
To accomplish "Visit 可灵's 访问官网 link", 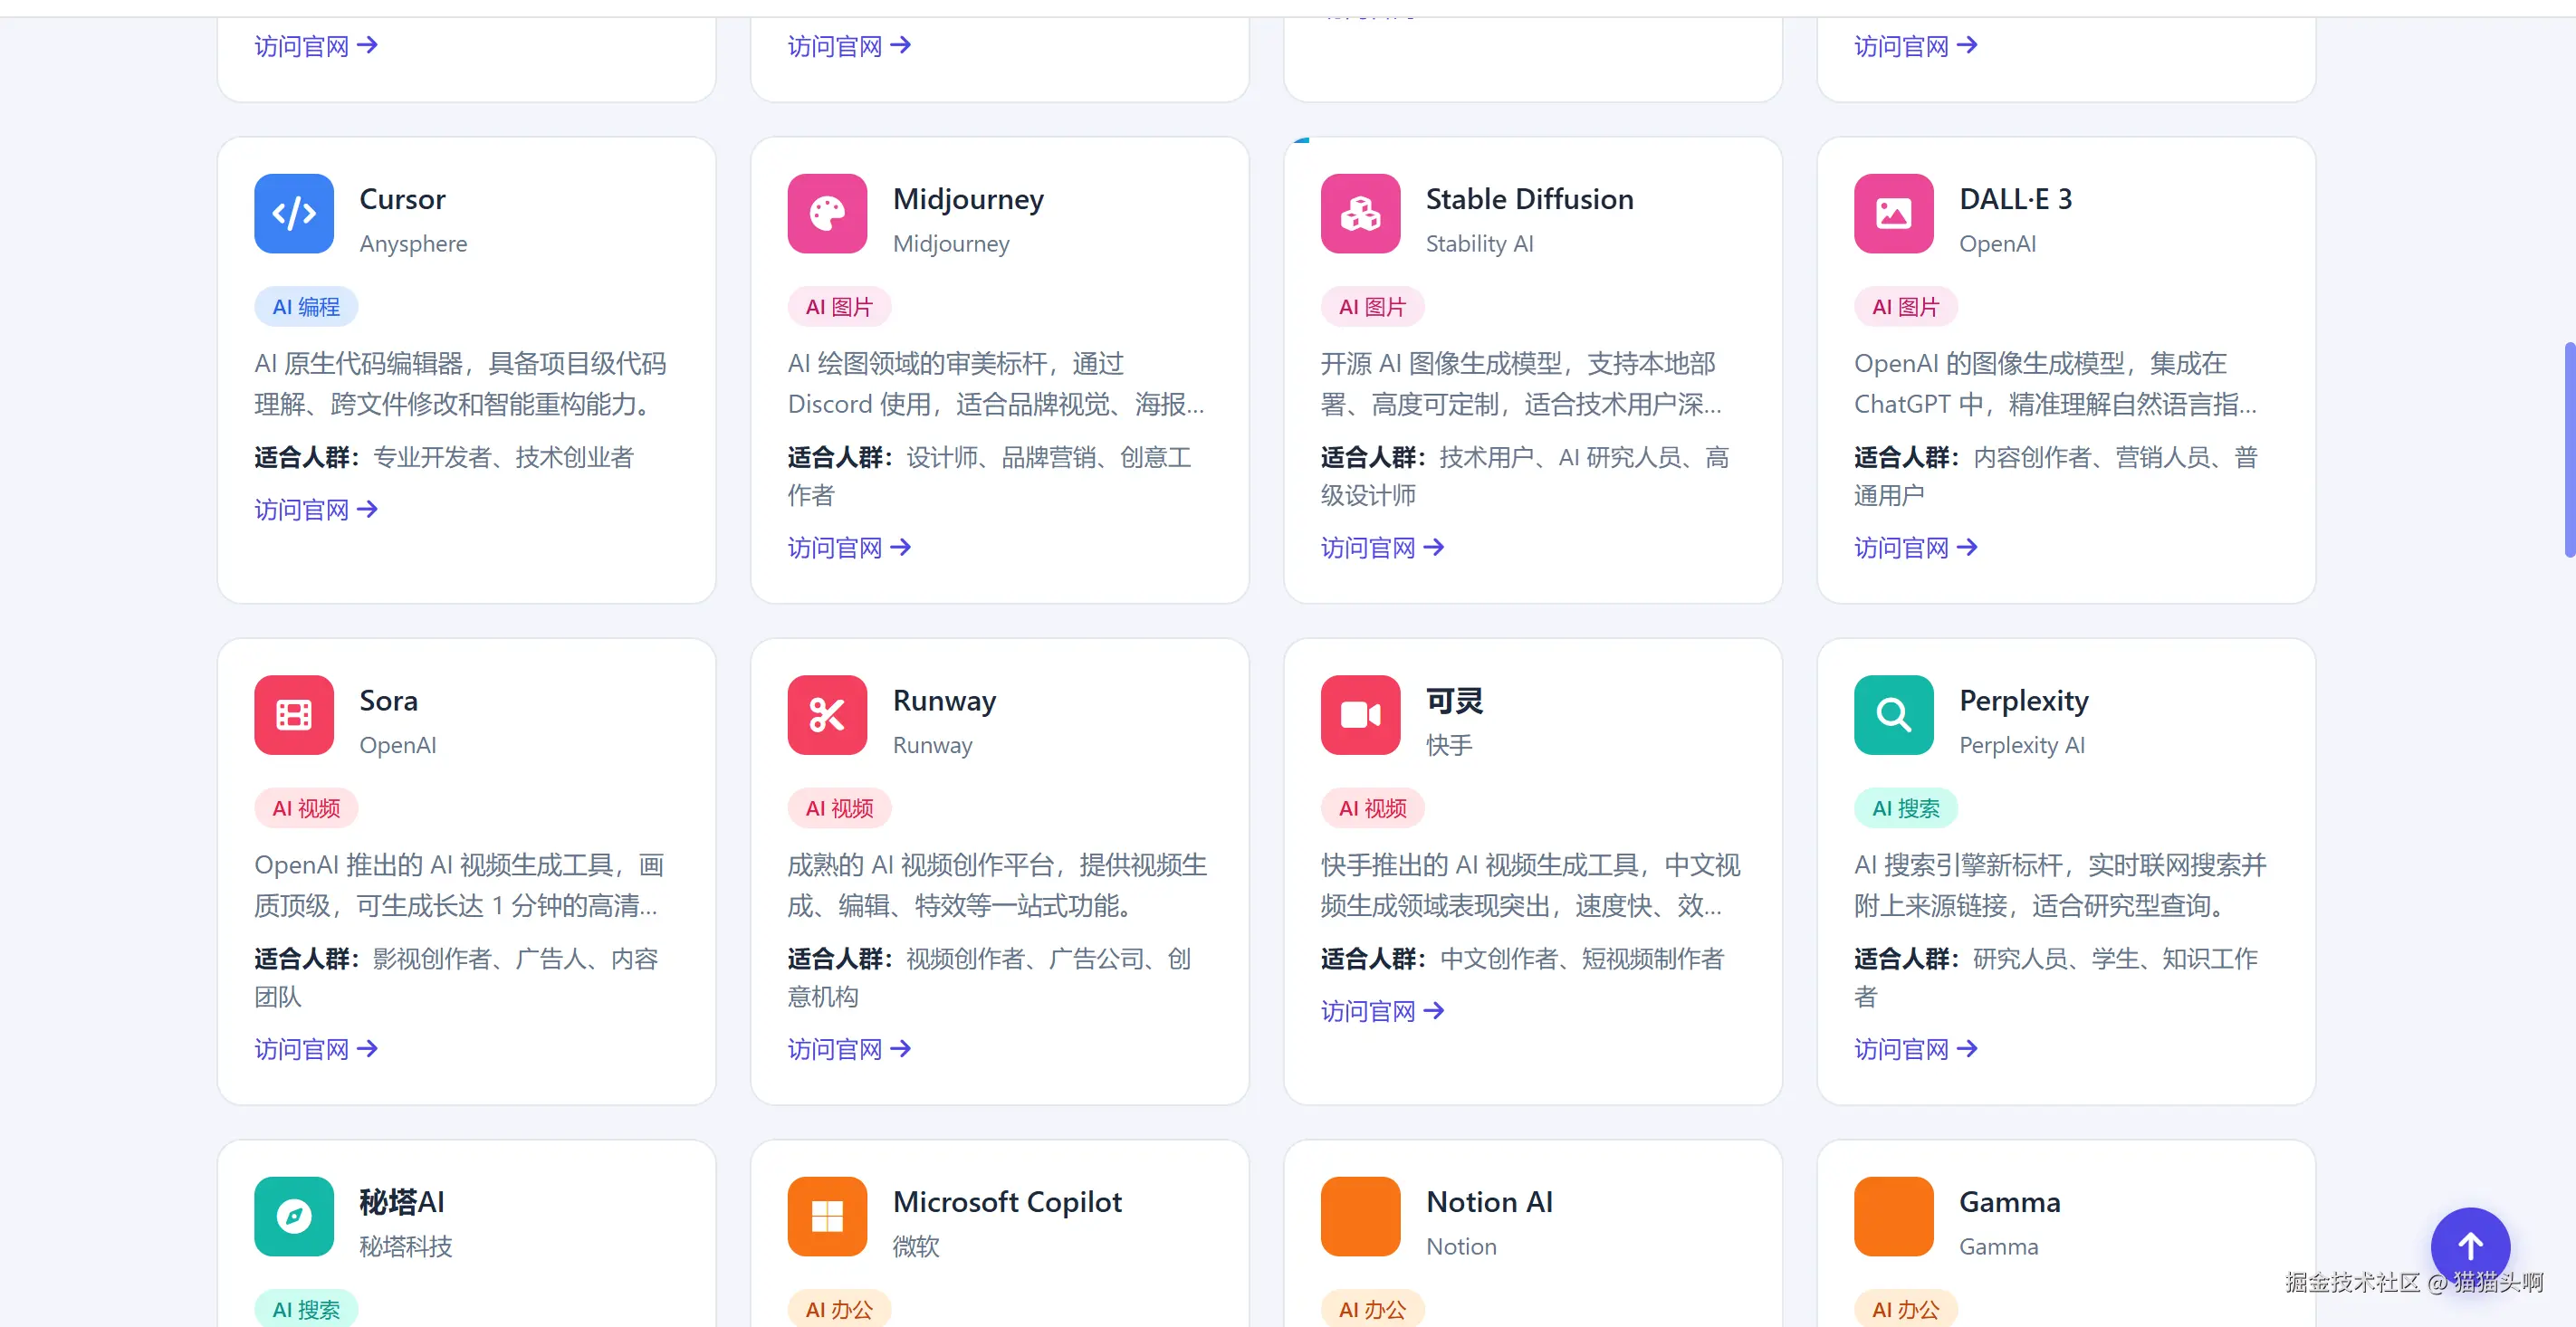I will (1382, 1011).
